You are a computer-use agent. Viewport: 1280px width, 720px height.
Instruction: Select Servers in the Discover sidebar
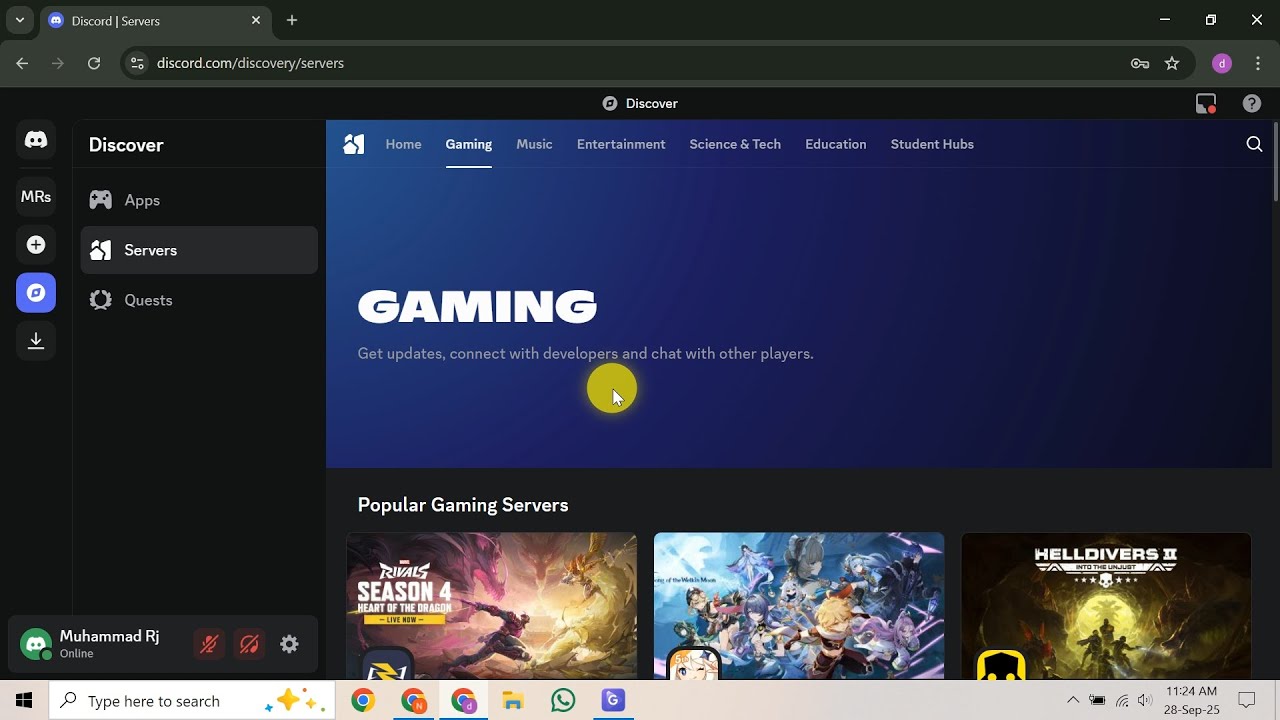pyautogui.click(x=199, y=250)
